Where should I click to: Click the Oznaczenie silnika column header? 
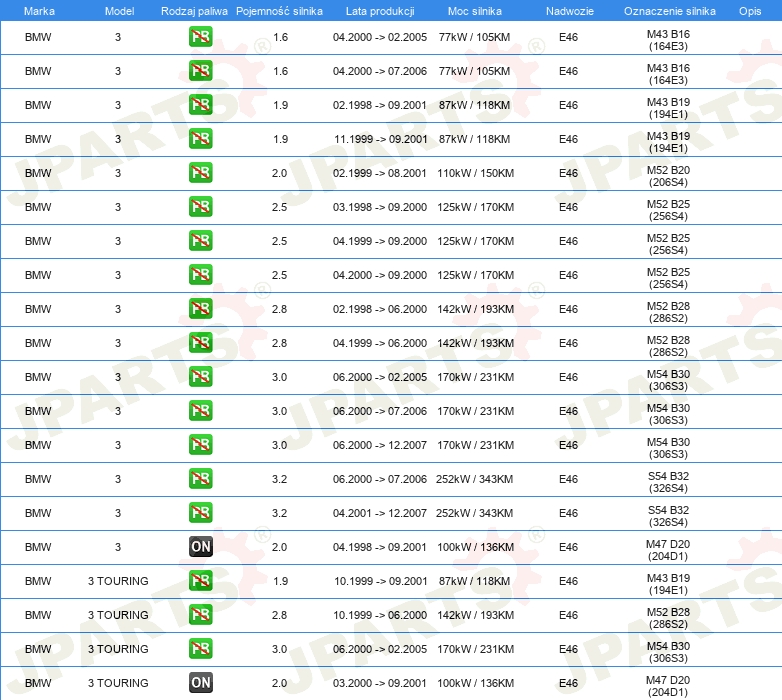pos(669,11)
